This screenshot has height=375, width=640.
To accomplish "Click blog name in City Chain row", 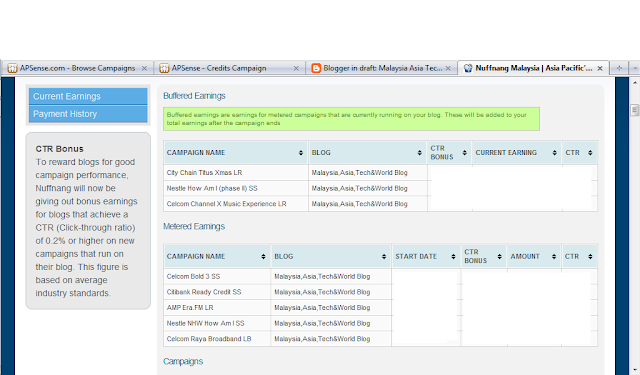I will click(359, 173).
